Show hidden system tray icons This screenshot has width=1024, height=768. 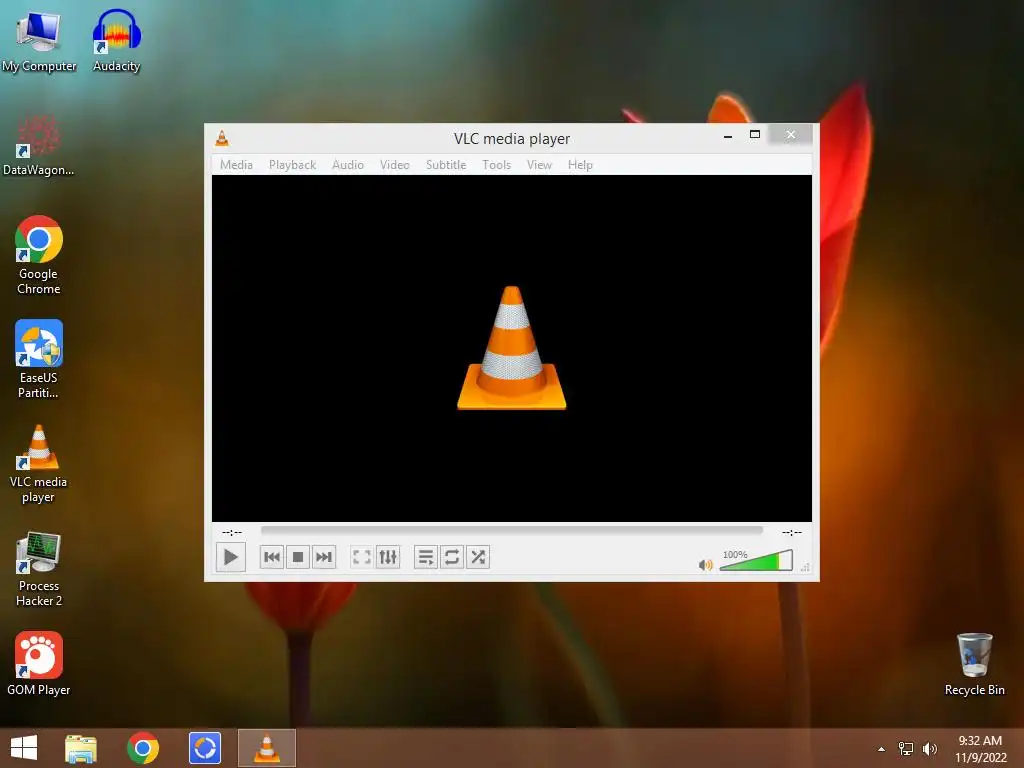(882, 749)
